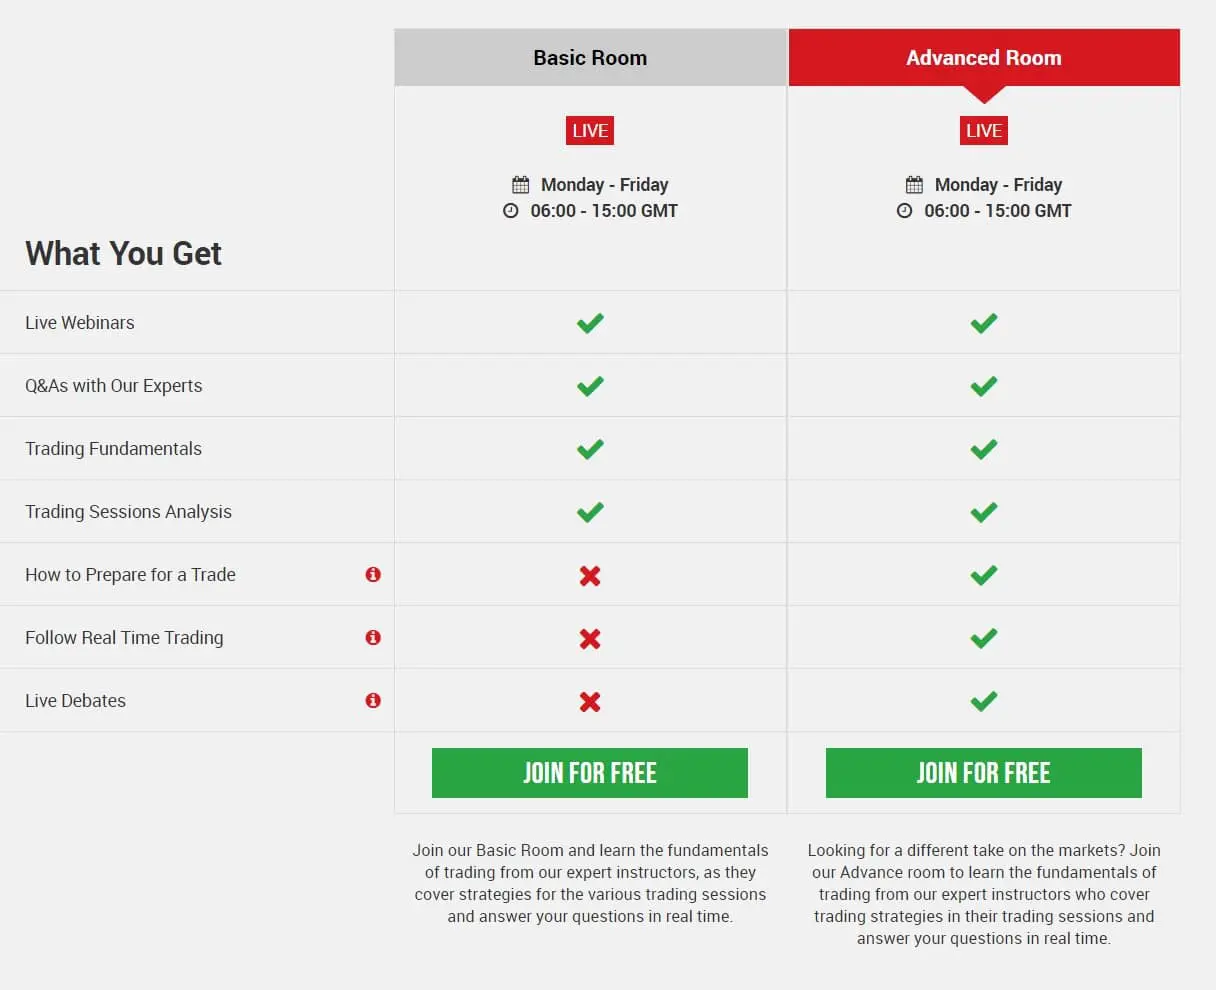1216x990 pixels.
Task: Click the LIVE badge in Advanced Room
Action: tap(984, 131)
